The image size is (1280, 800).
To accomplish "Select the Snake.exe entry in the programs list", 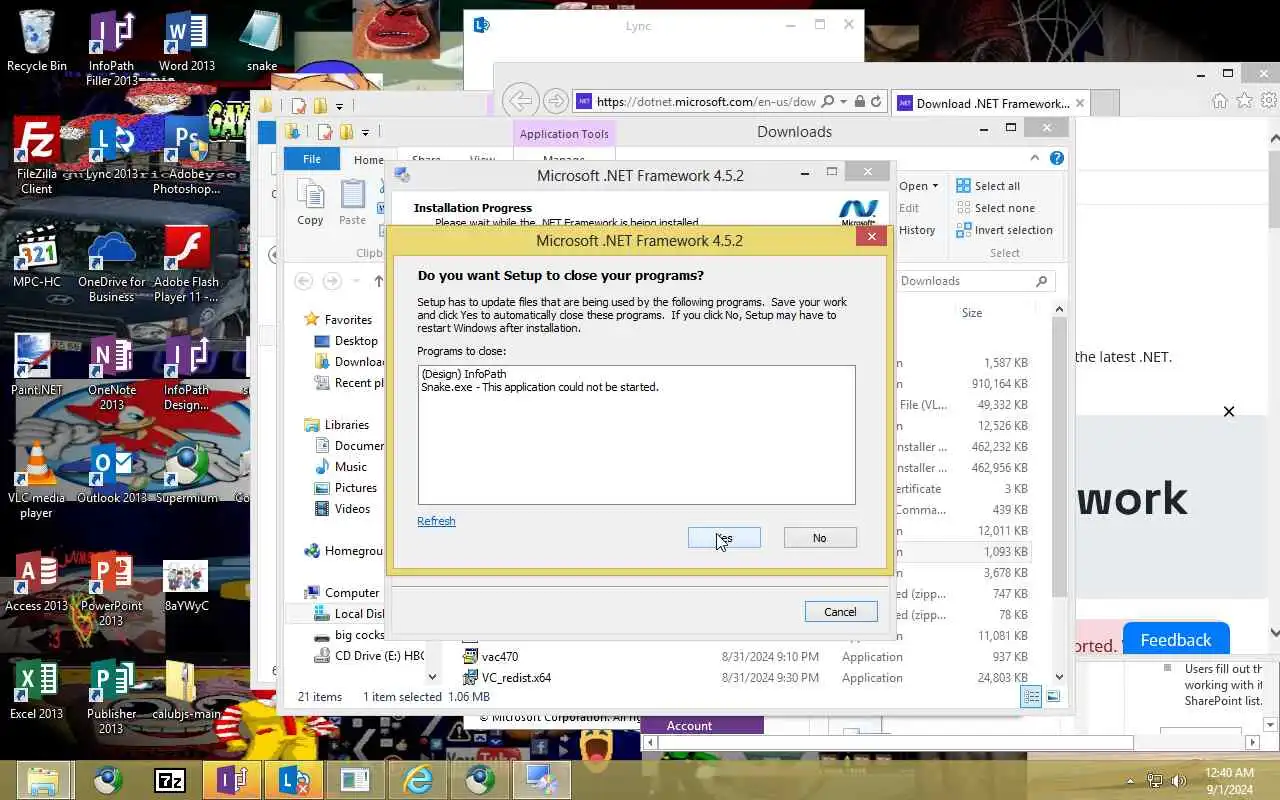I will pos(539,387).
